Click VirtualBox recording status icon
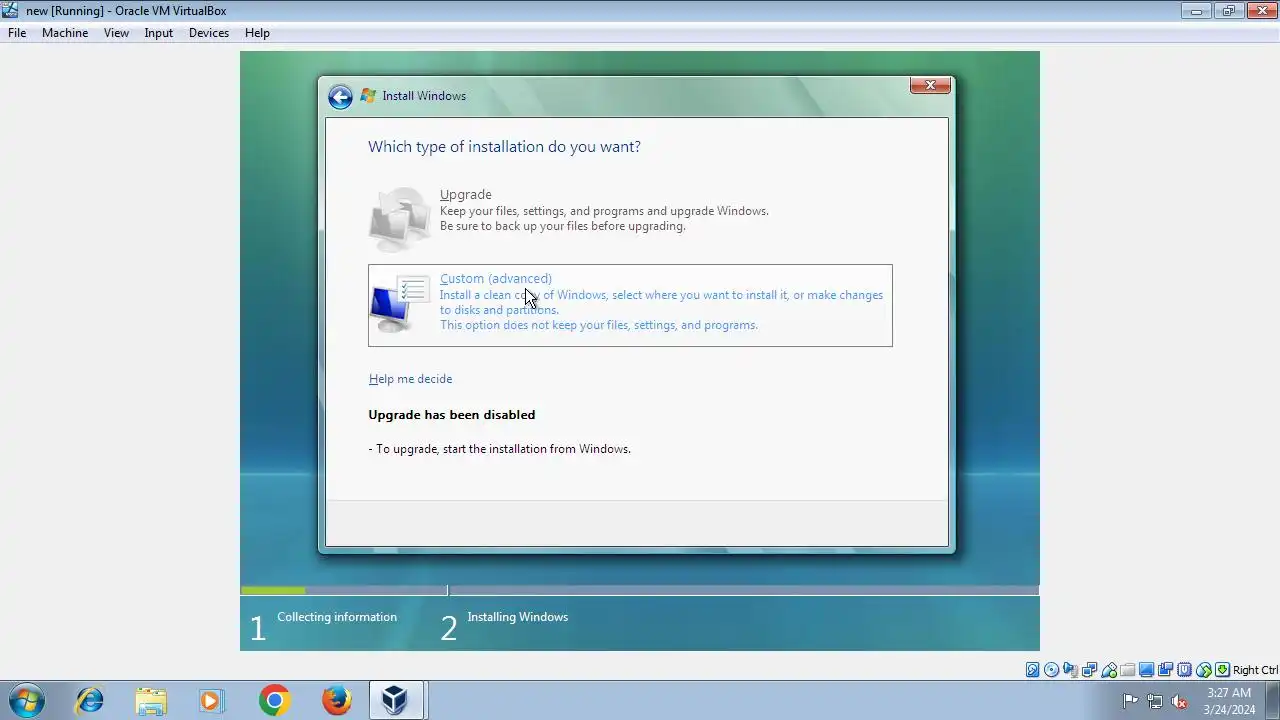The image size is (1280, 720). pyautogui.click(x=1165, y=670)
